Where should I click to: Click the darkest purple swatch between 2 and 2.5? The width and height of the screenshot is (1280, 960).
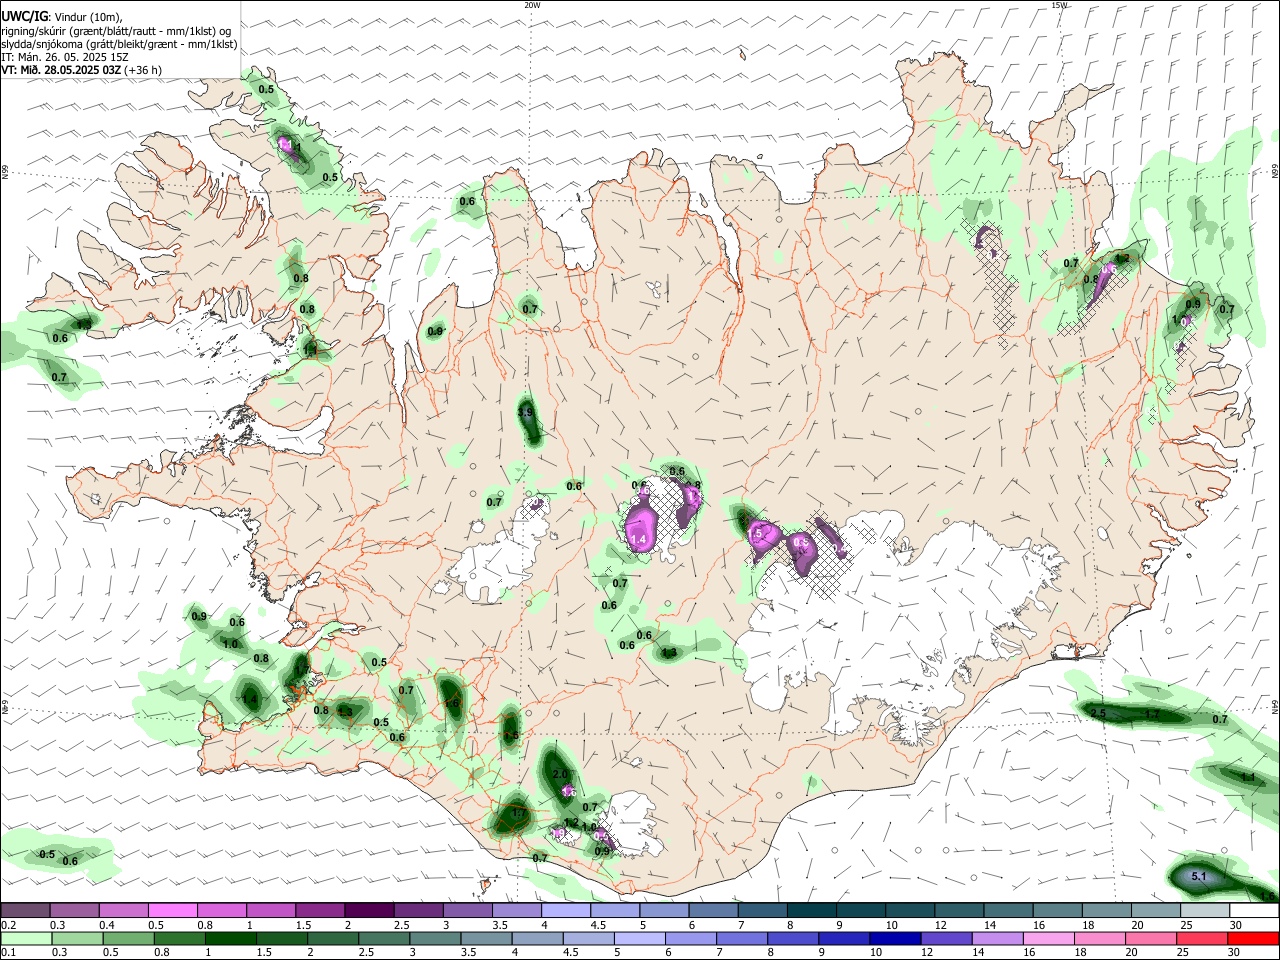(368, 911)
